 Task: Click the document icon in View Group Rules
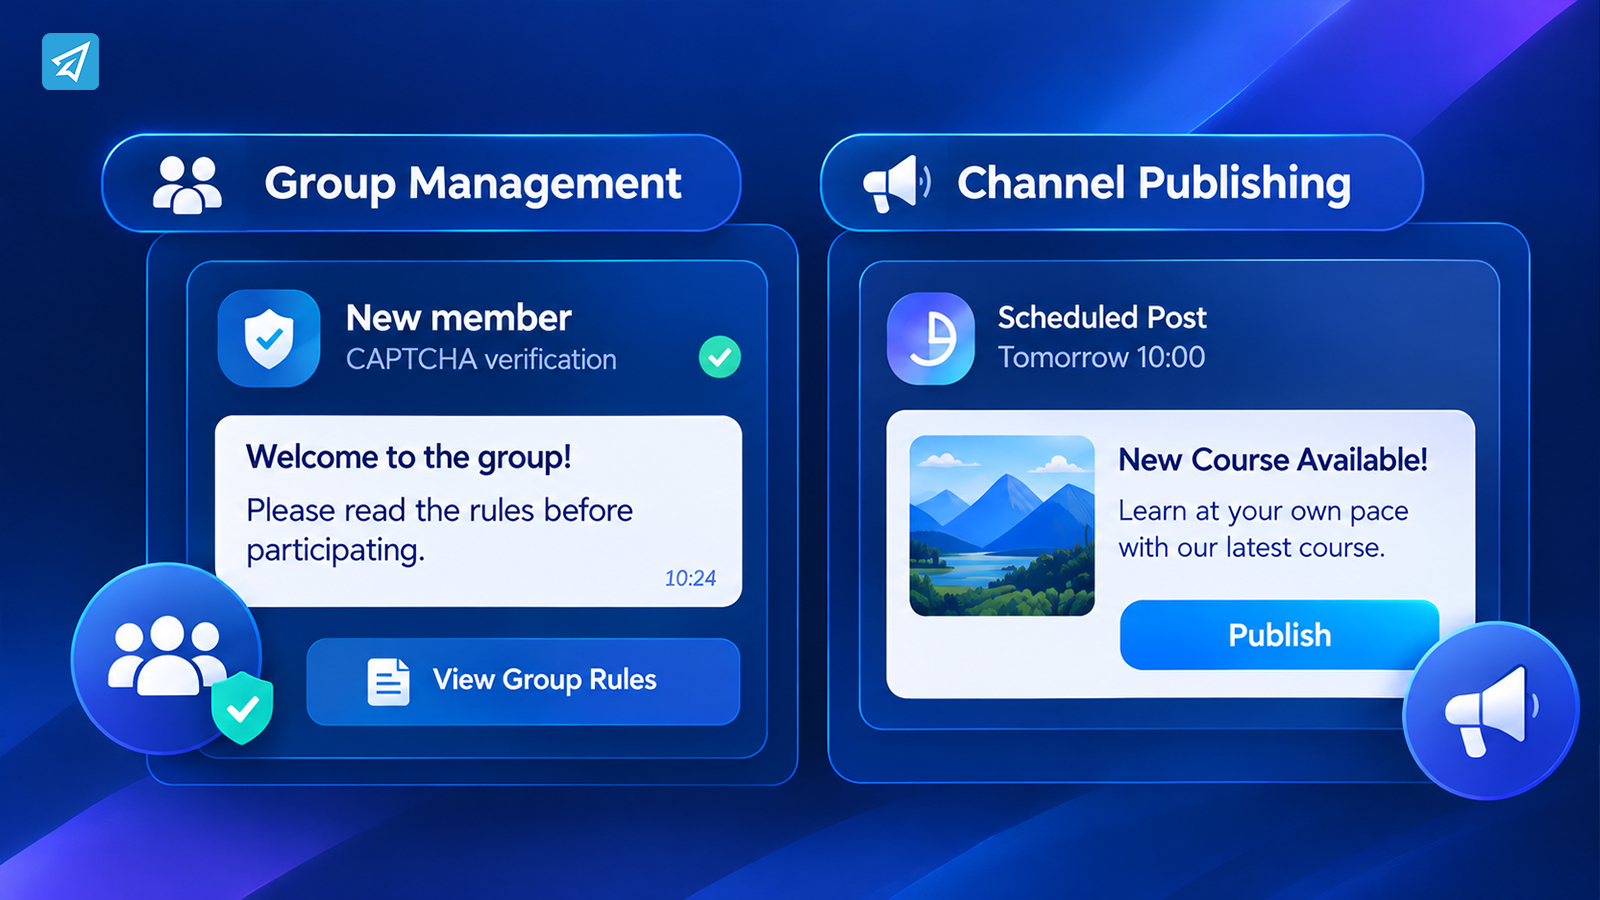(x=388, y=682)
